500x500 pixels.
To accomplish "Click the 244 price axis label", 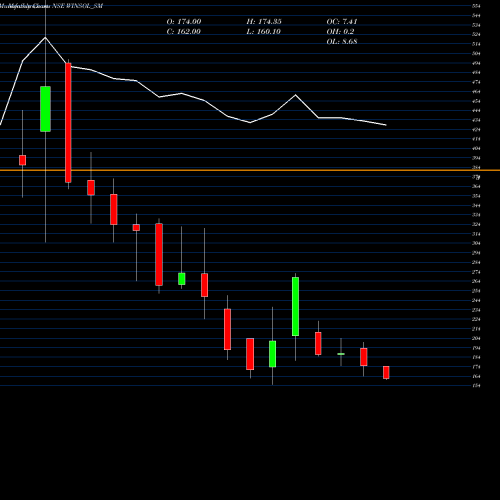I will [x=476, y=300].
